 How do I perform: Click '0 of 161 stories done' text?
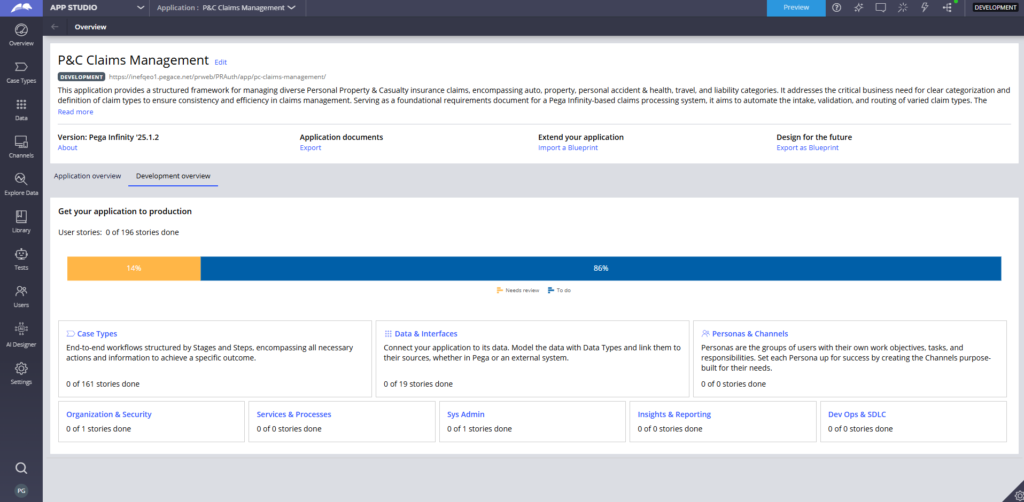click(103, 384)
